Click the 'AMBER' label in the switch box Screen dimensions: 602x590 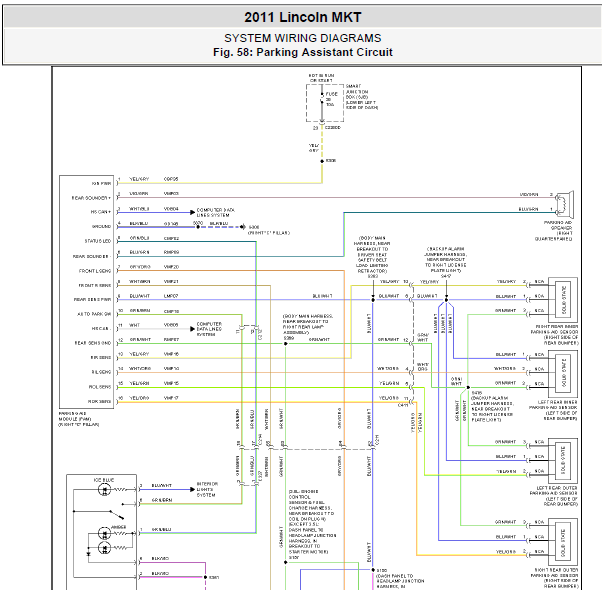pos(119,527)
